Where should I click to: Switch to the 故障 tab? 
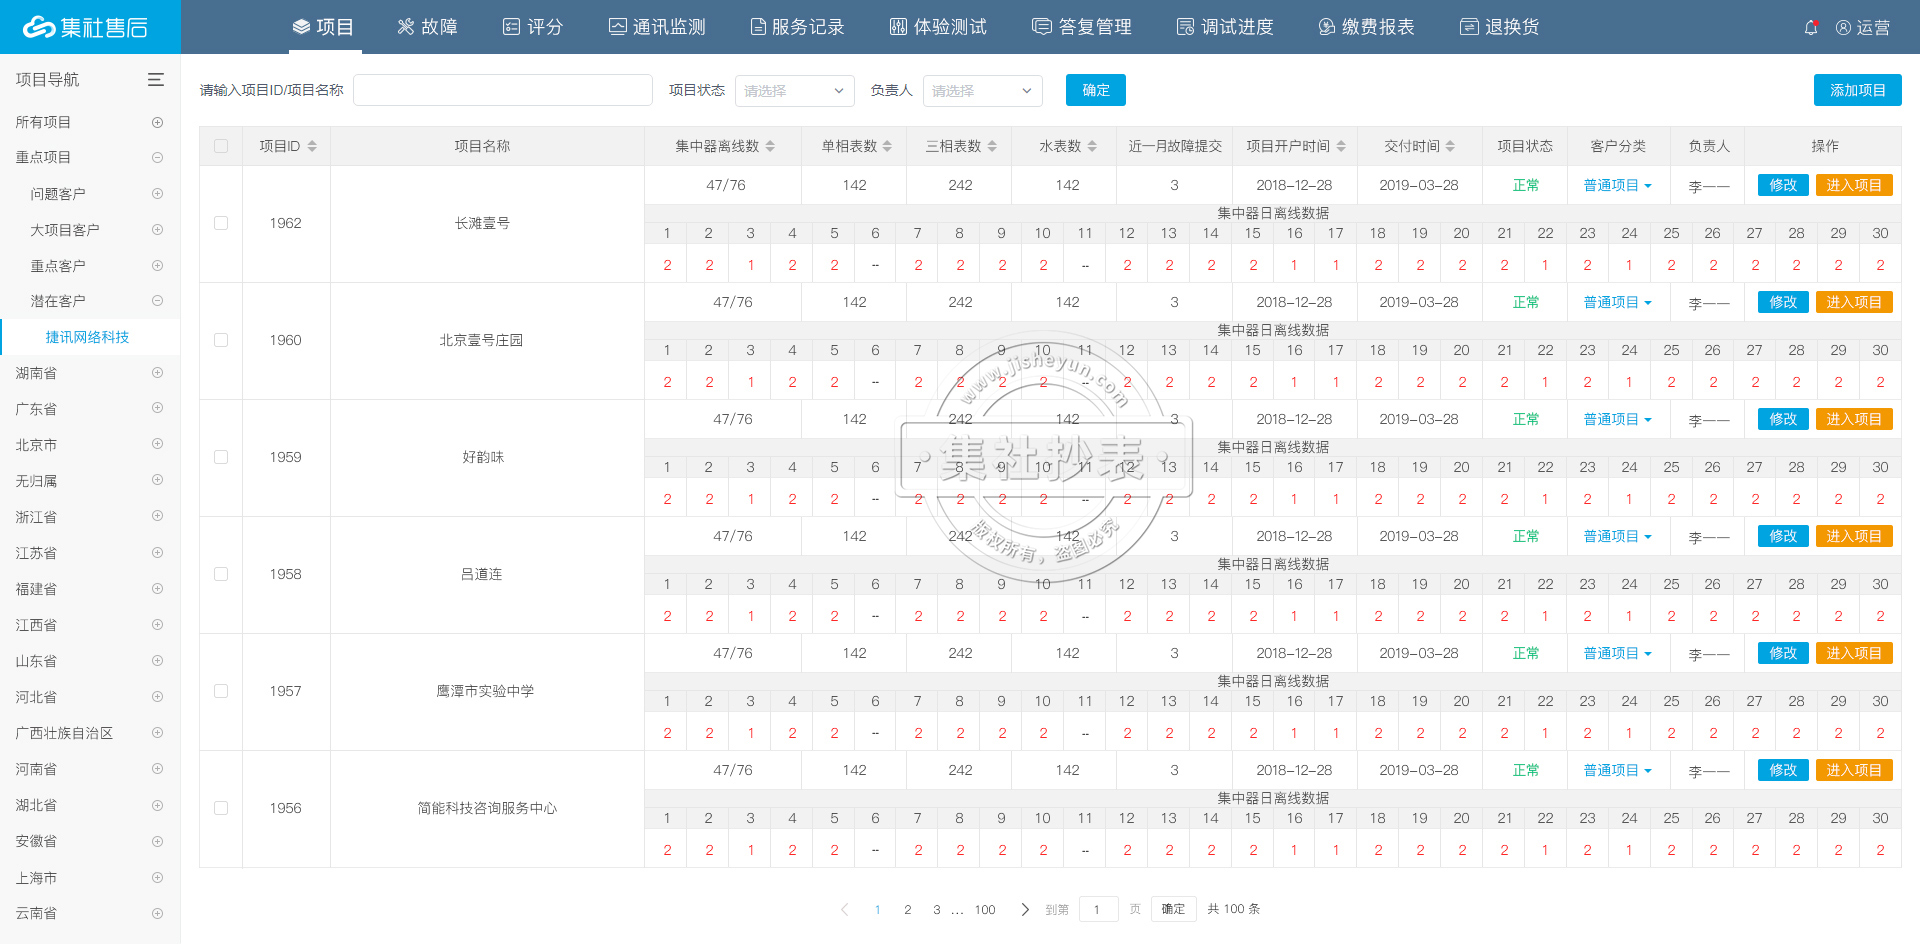(427, 27)
